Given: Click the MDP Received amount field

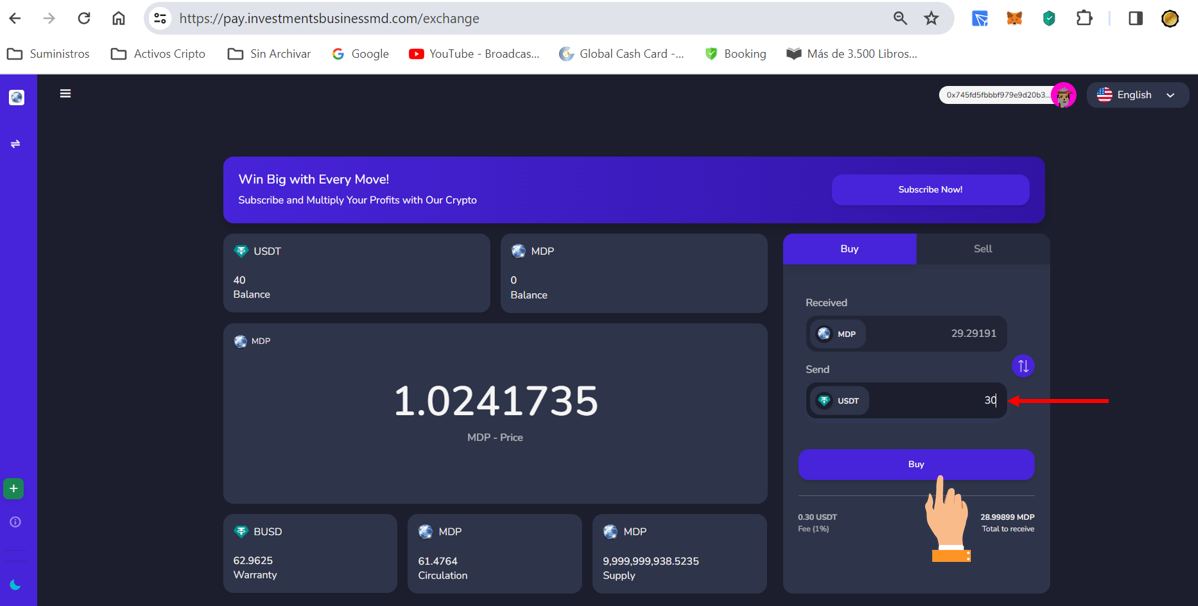Looking at the screenshot, I should point(940,334).
